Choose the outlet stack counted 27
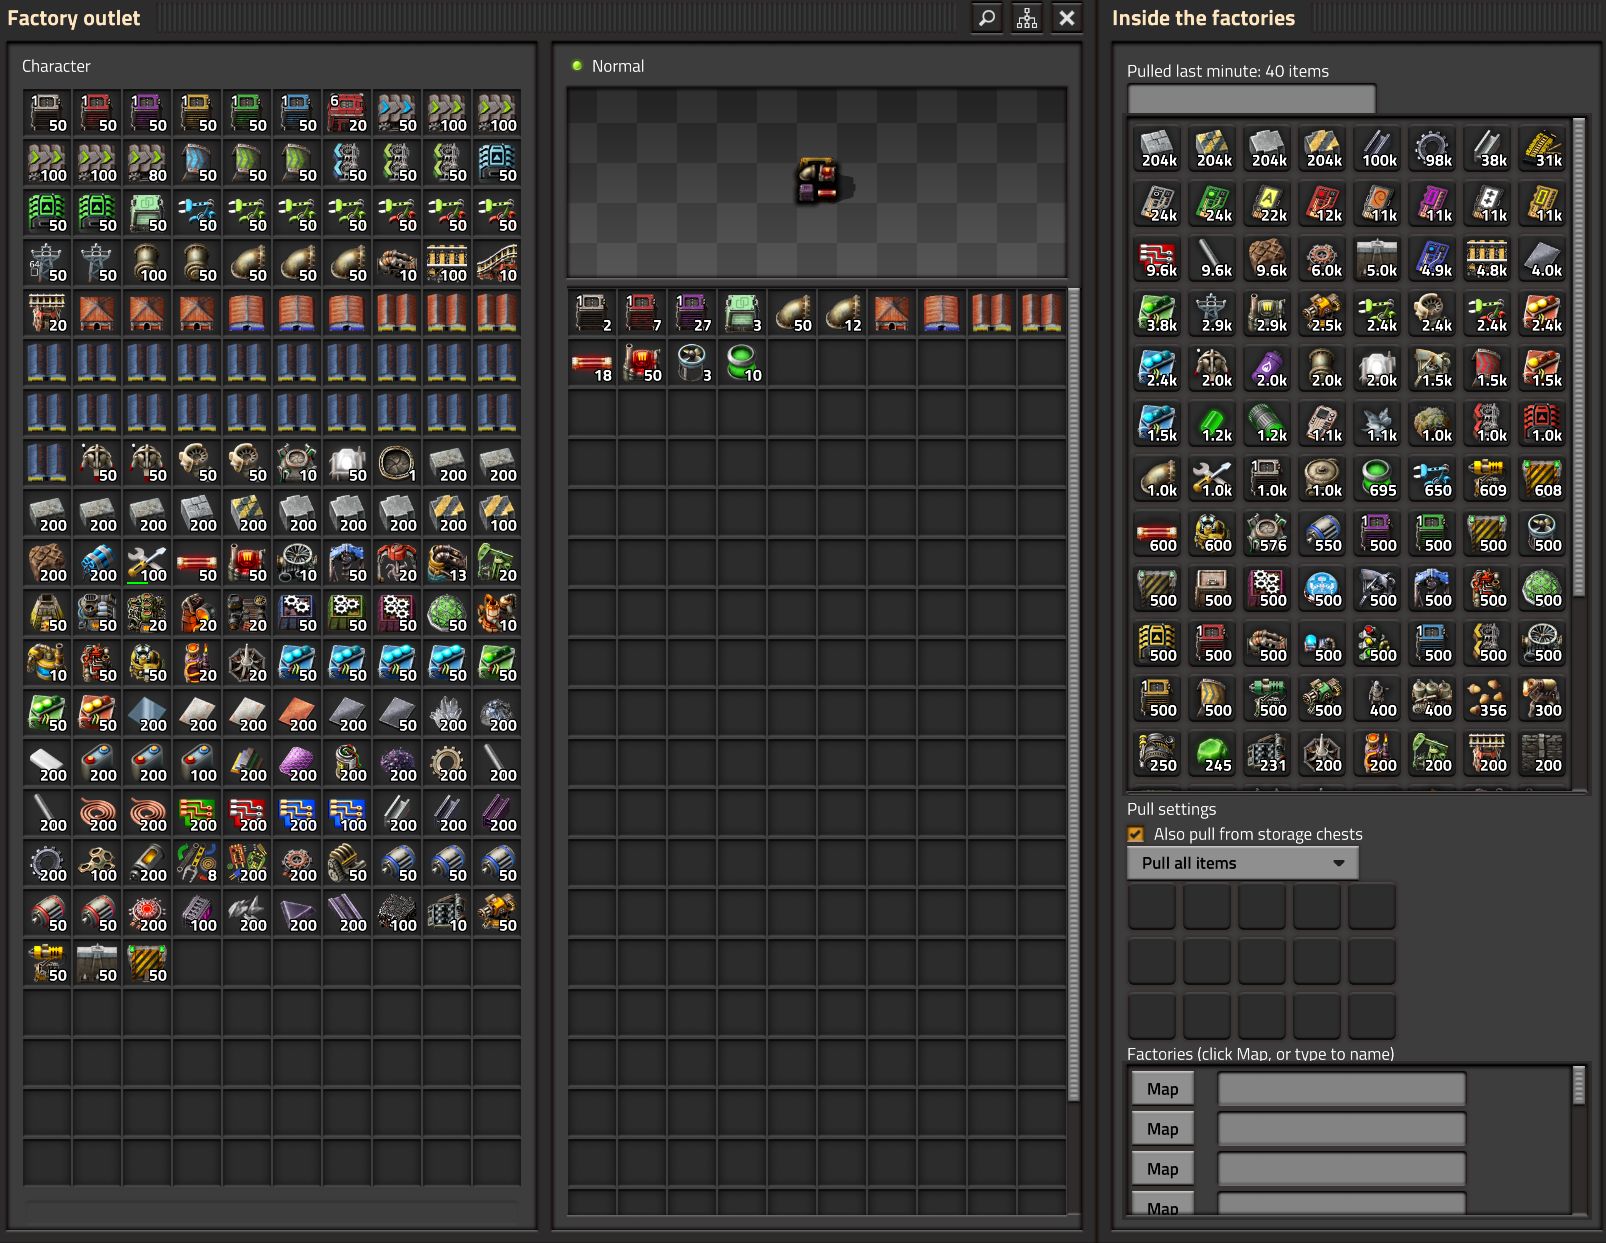The height and width of the screenshot is (1243, 1606). [x=692, y=313]
